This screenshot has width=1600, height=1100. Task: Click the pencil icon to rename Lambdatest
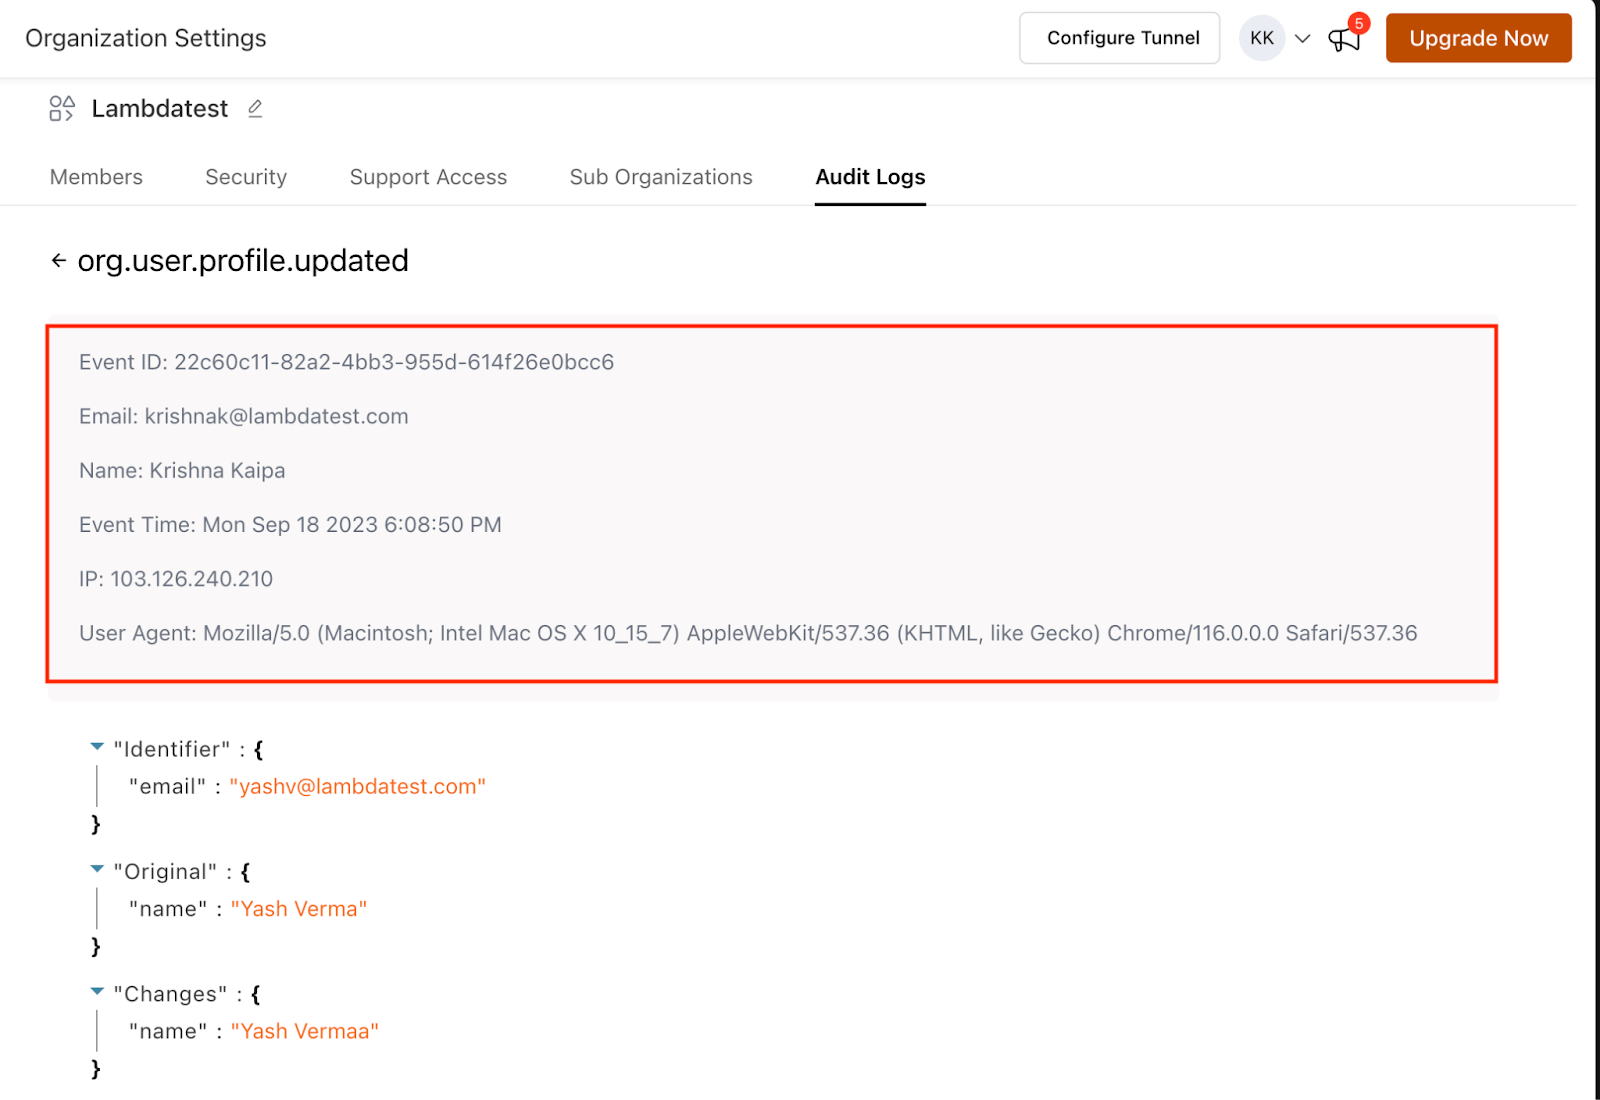click(x=255, y=108)
